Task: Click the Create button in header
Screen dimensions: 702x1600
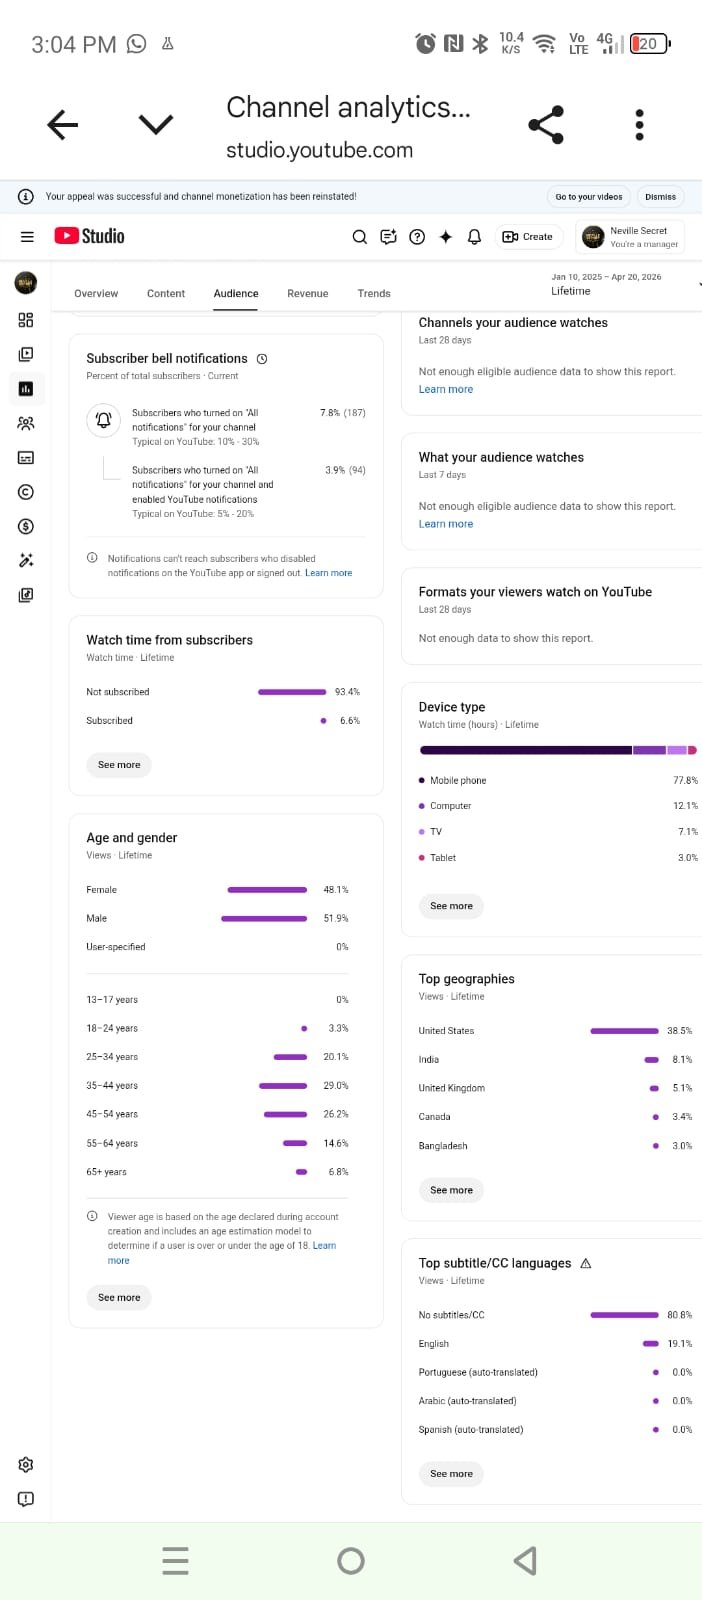Action: coord(528,237)
